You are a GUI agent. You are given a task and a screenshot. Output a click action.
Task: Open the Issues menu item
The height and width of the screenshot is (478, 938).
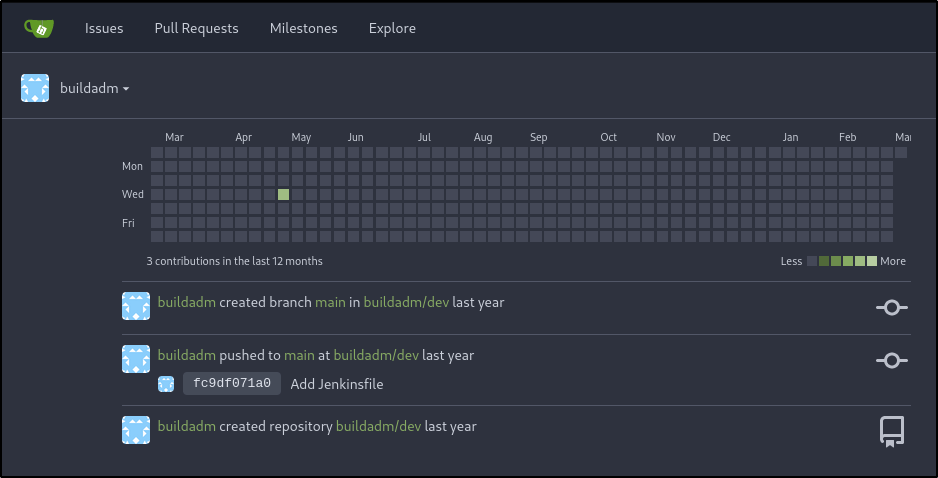tap(104, 28)
